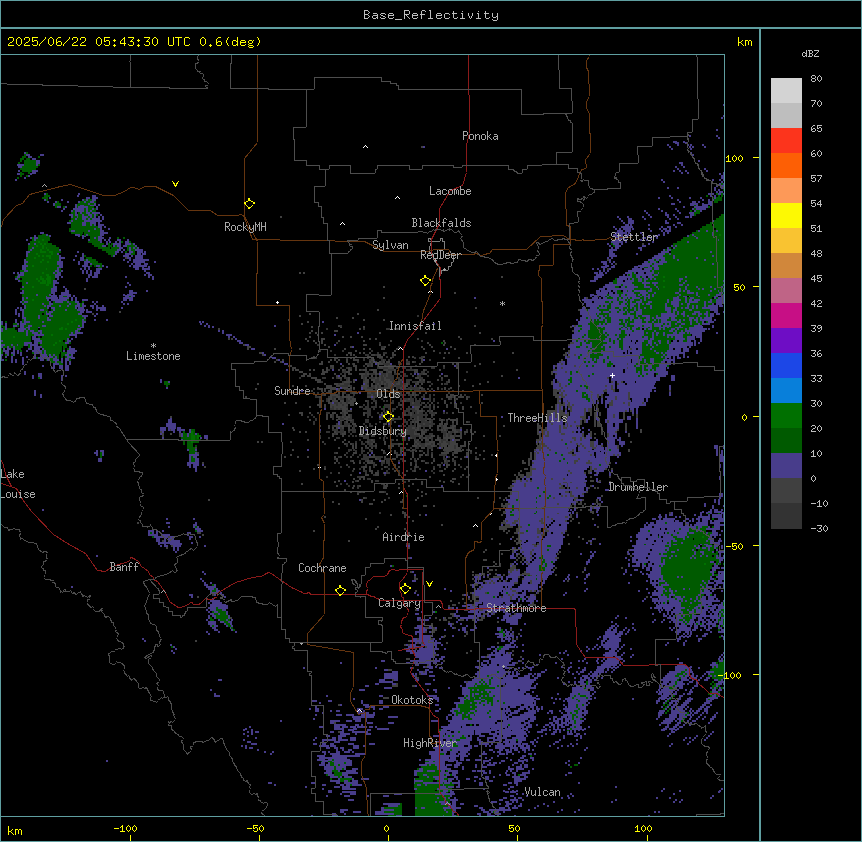Click the Banff label
The width and height of the screenshot is (862, 842).
click(x=124, y=567)
